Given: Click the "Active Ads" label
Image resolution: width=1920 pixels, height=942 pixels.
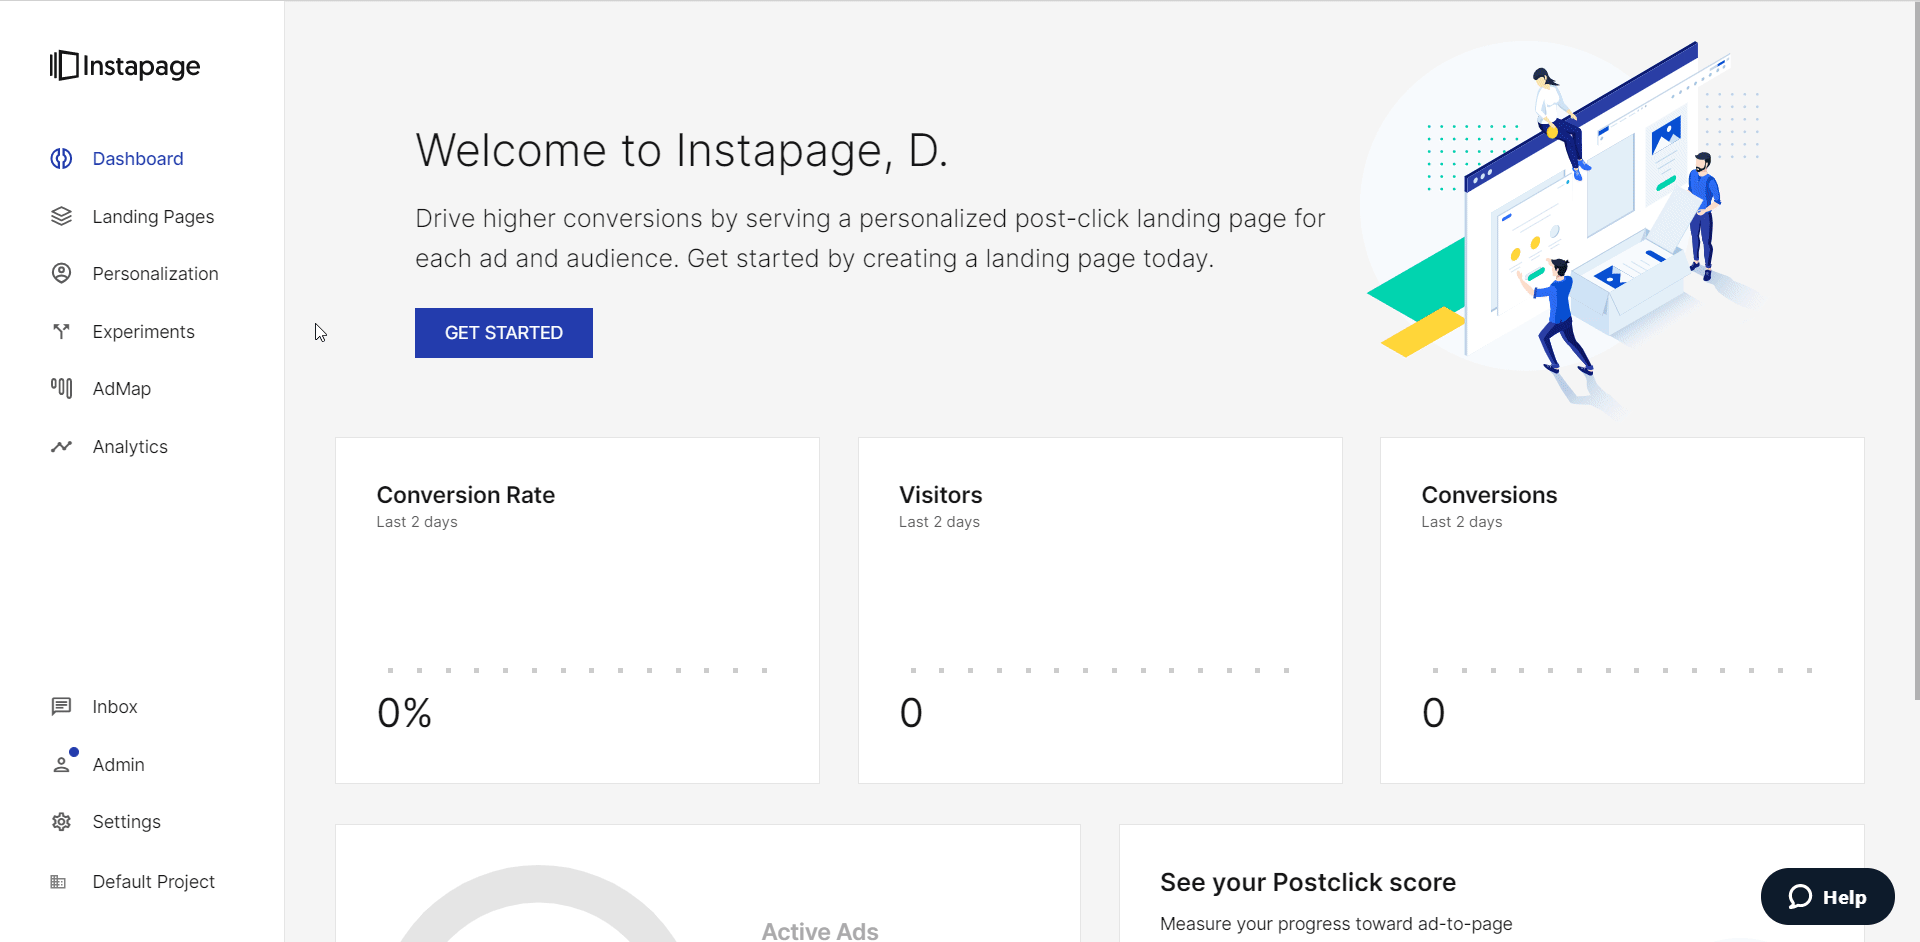Looking at the screenshot, I should pos(820,931).
